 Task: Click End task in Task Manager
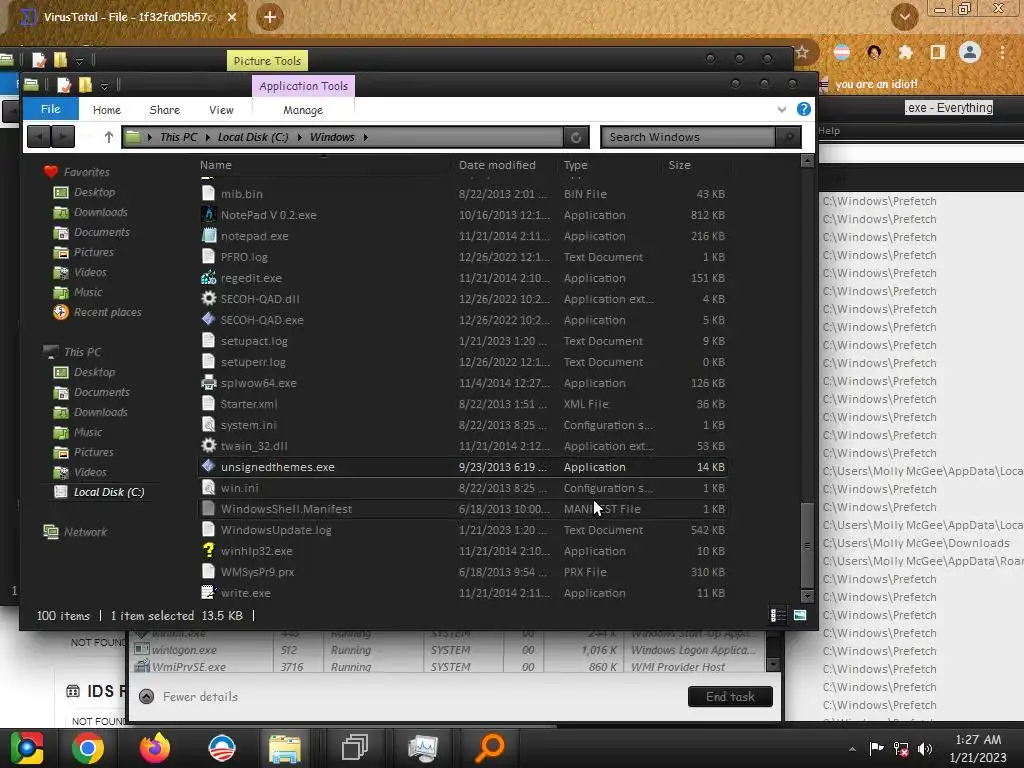click(x=730, y=696)
